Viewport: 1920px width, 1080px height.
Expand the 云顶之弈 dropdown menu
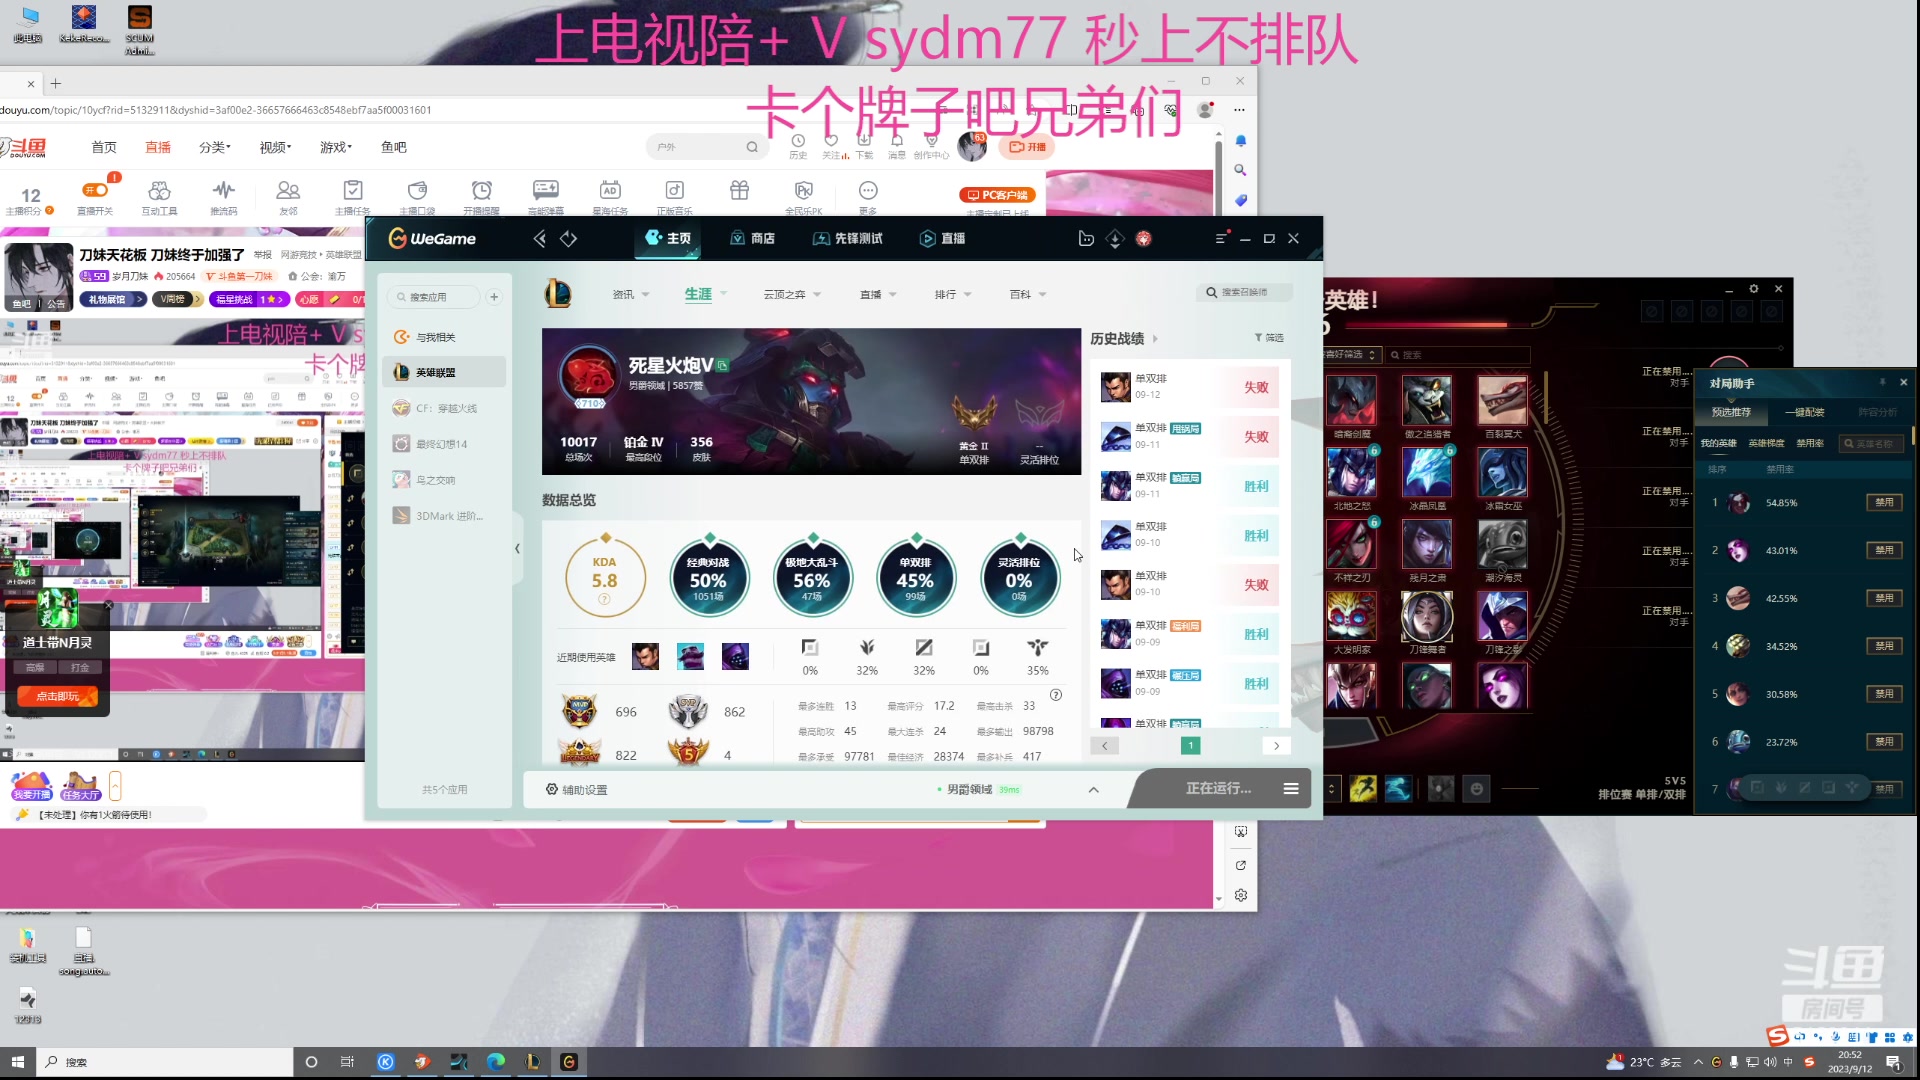click(x=792, y=295)
